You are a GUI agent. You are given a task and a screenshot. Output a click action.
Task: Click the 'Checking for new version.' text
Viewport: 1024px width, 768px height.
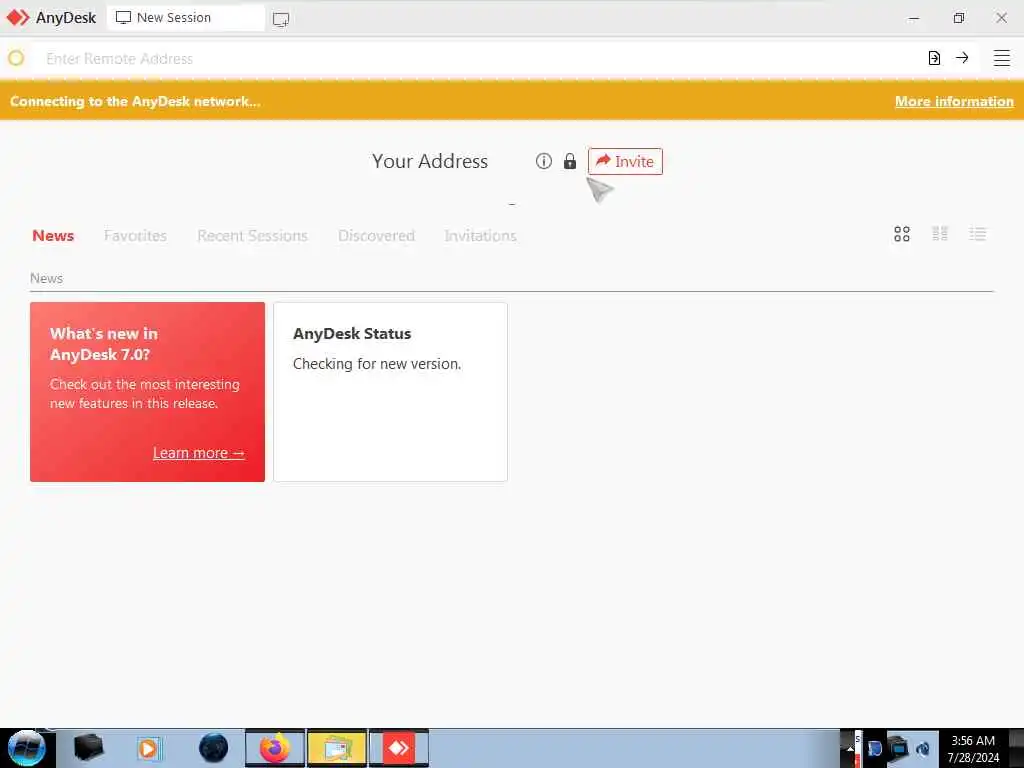377,364
